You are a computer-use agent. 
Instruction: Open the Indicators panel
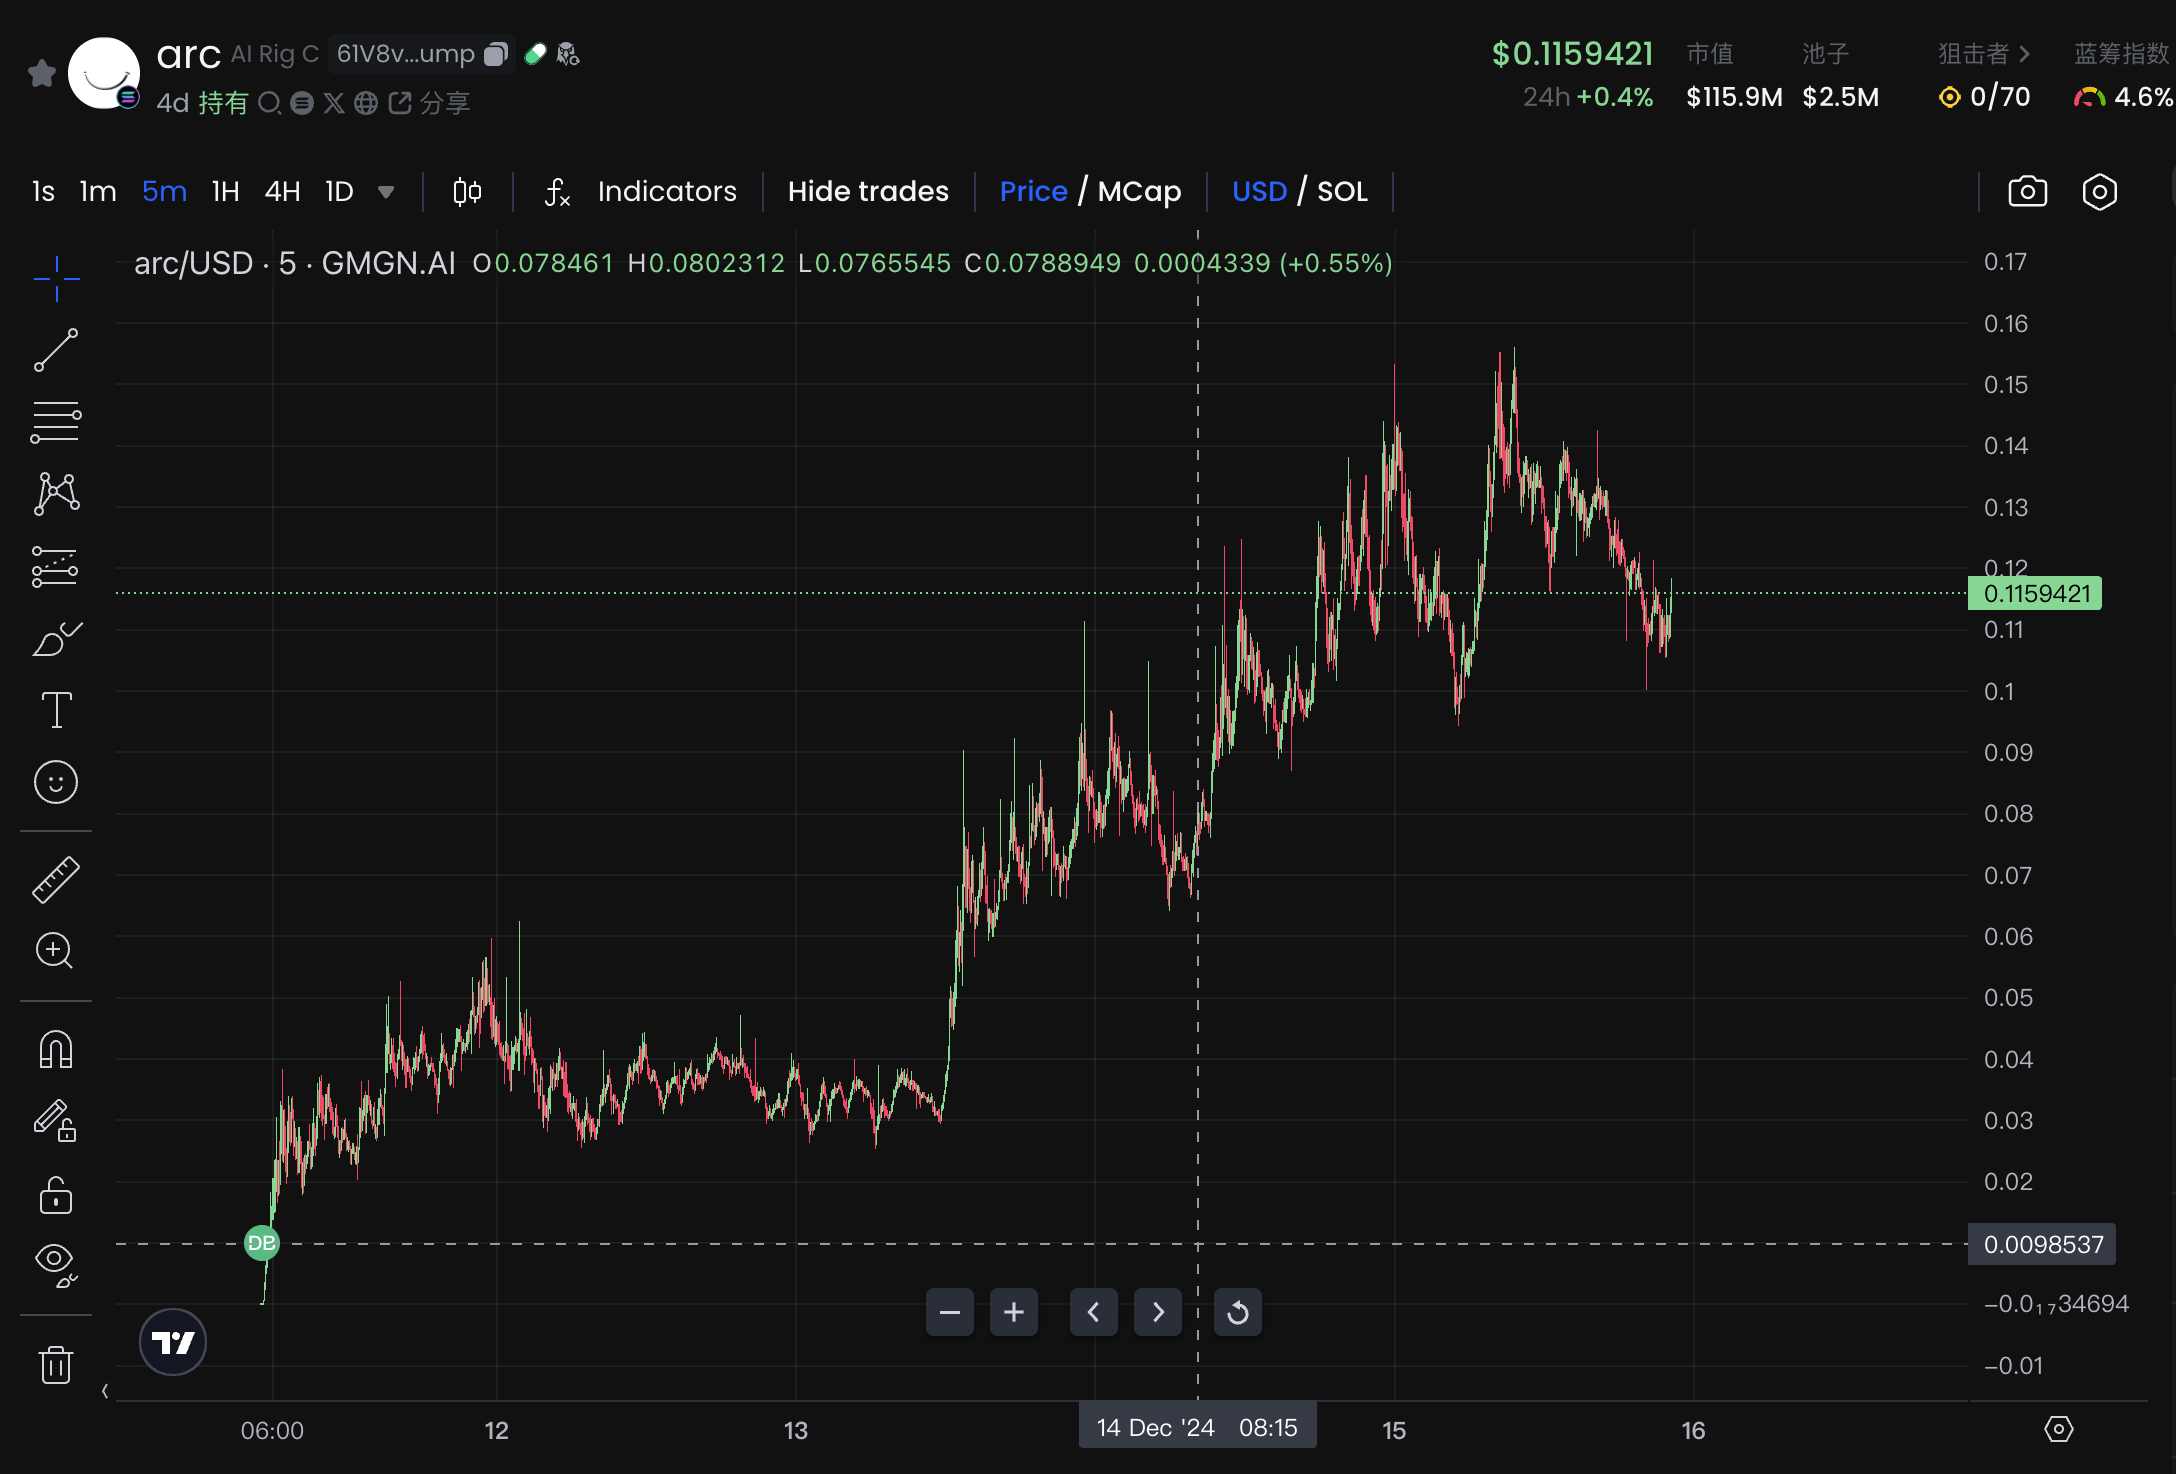click(x=666, y=191)
